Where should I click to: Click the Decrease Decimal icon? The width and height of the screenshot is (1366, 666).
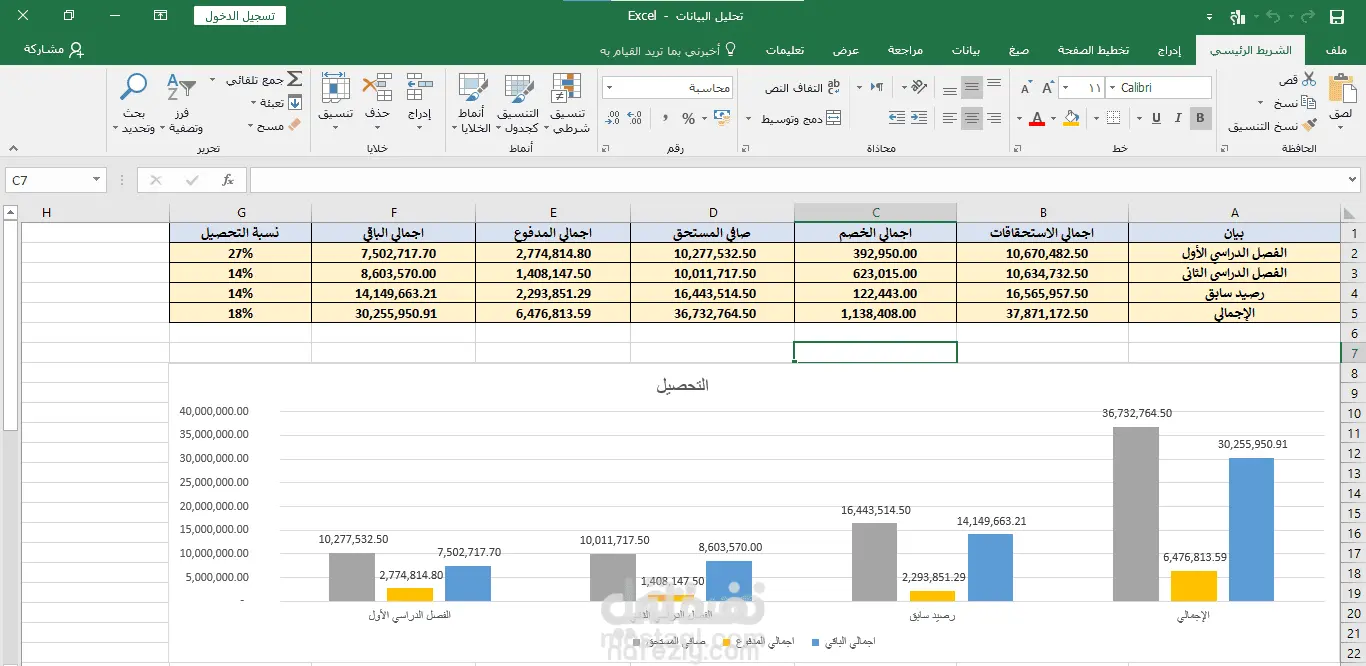[612, 118]
